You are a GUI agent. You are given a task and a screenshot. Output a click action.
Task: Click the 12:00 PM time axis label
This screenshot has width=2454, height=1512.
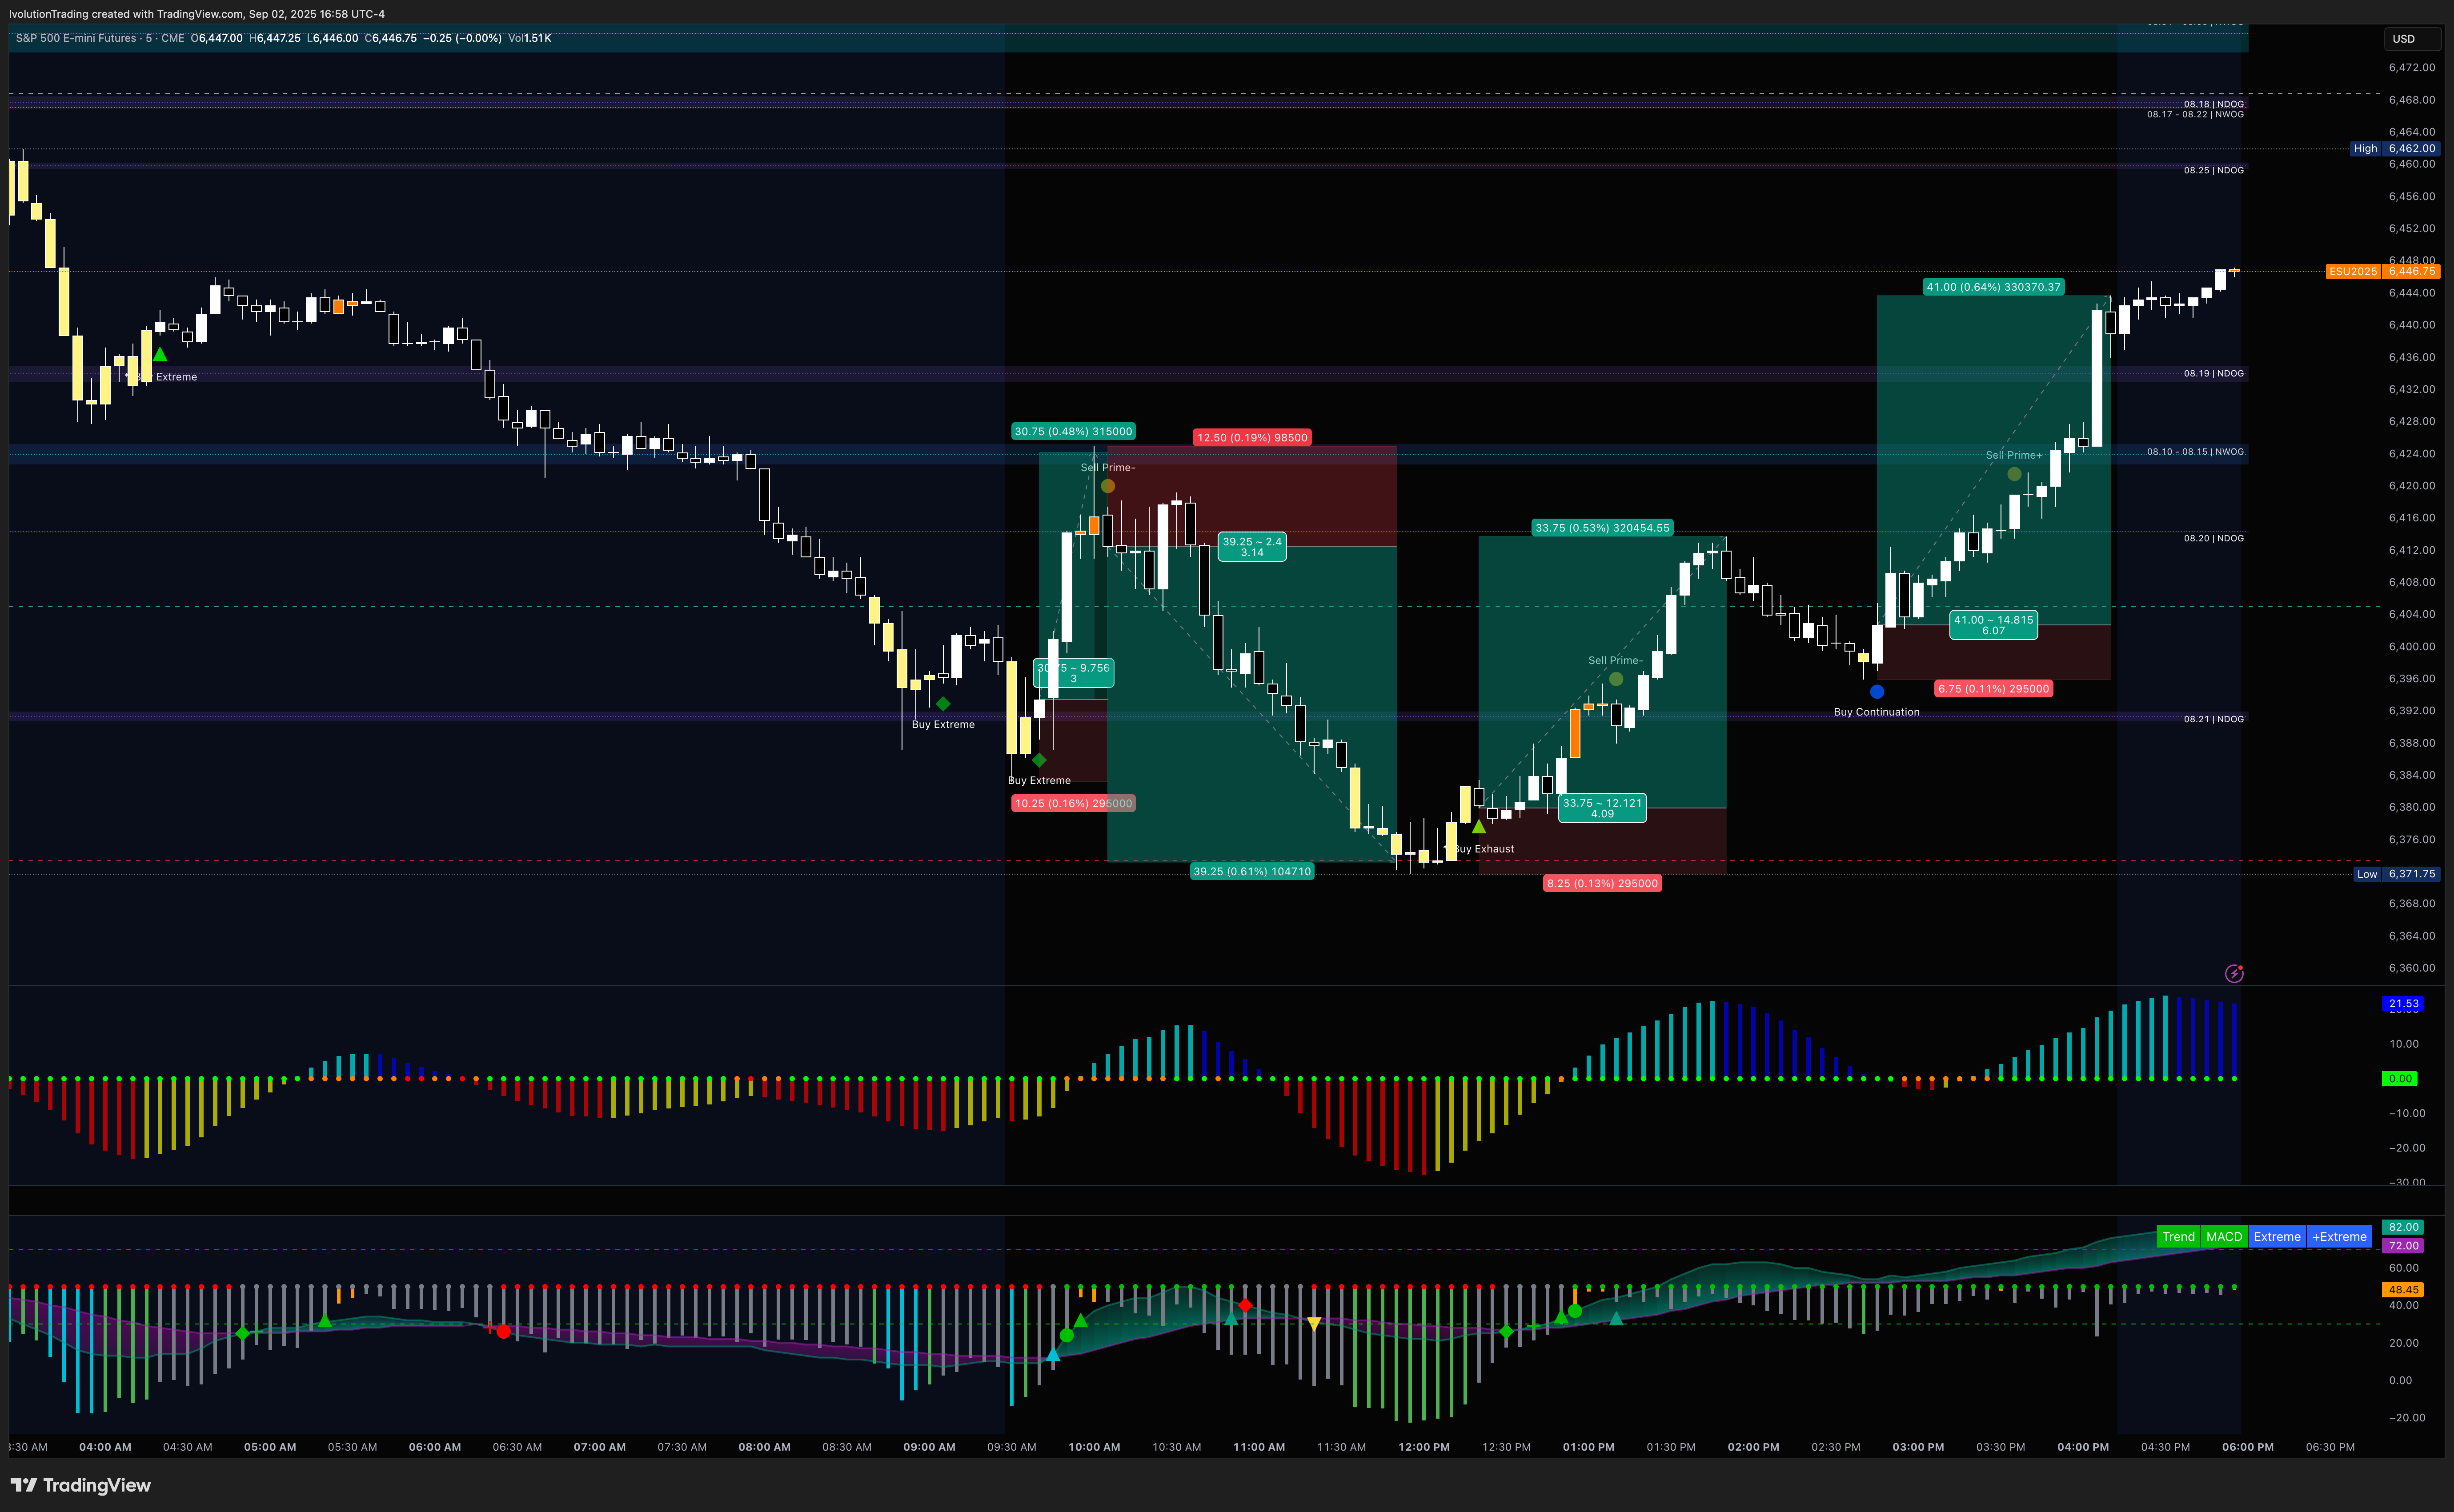click(1423, 1447)
